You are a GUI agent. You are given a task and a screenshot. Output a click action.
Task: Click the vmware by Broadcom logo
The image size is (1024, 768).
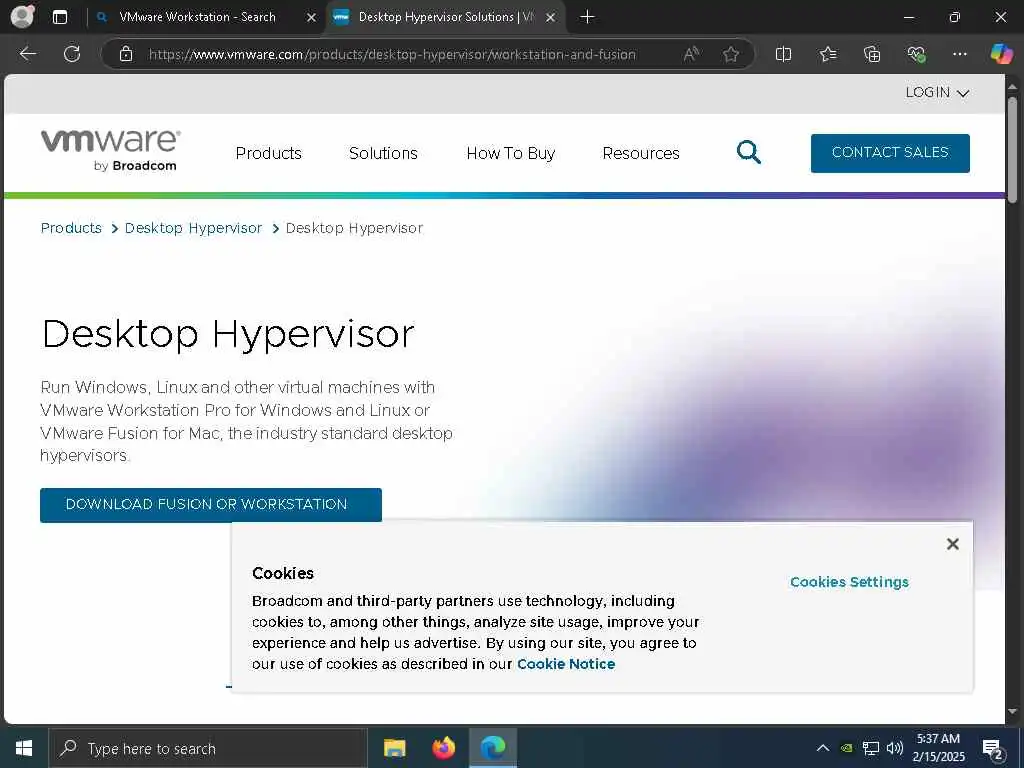110,150
